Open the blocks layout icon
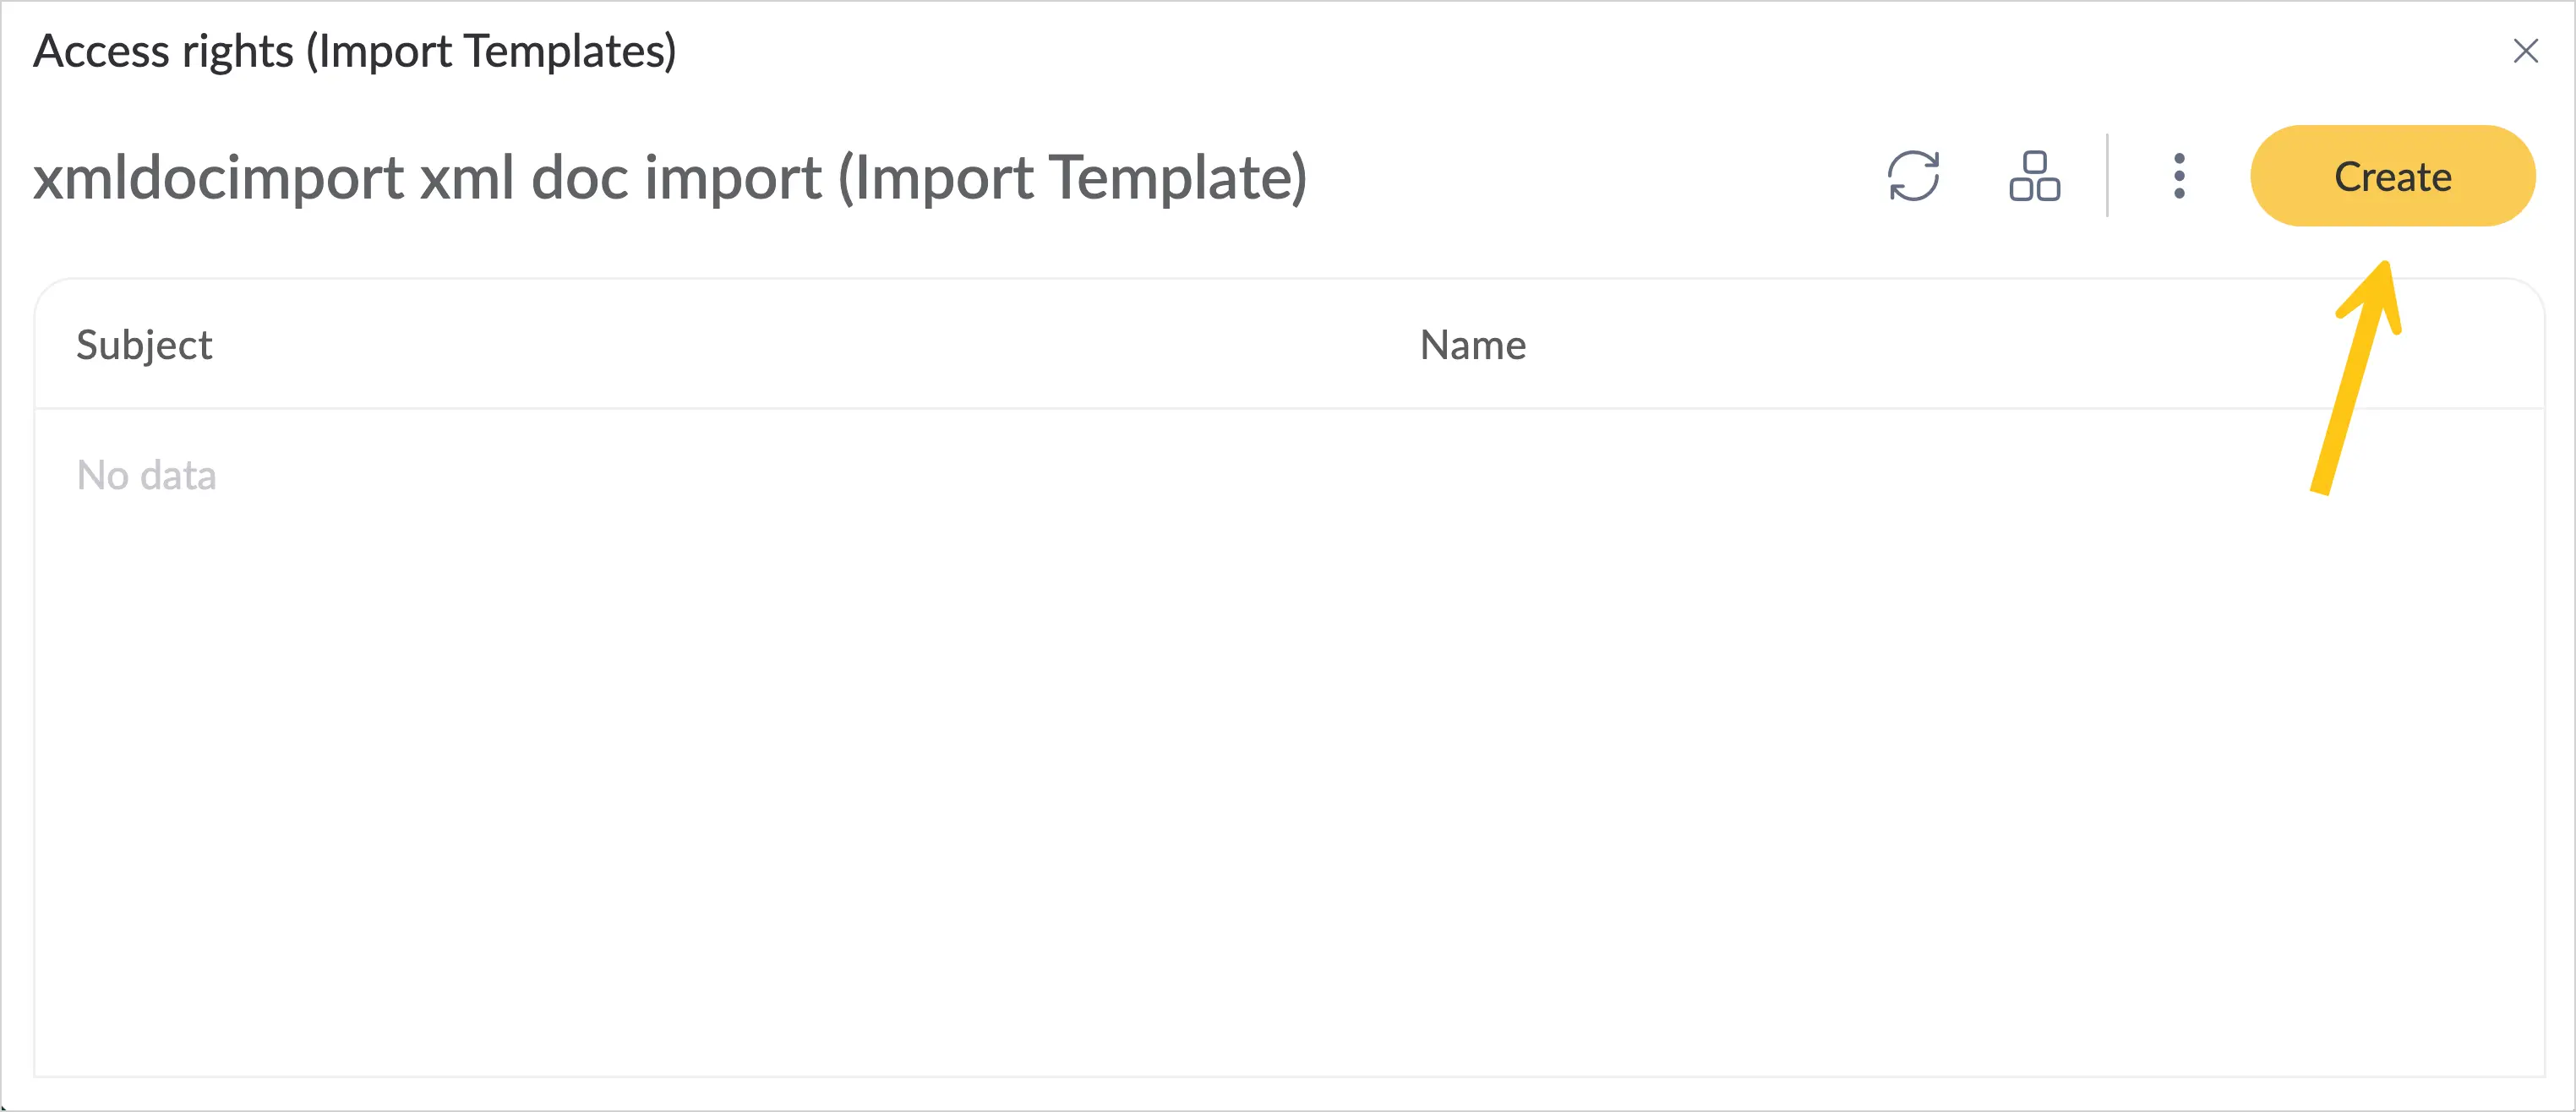The width and height of the screenshot is (2576, 1112). pos(2034,176)
